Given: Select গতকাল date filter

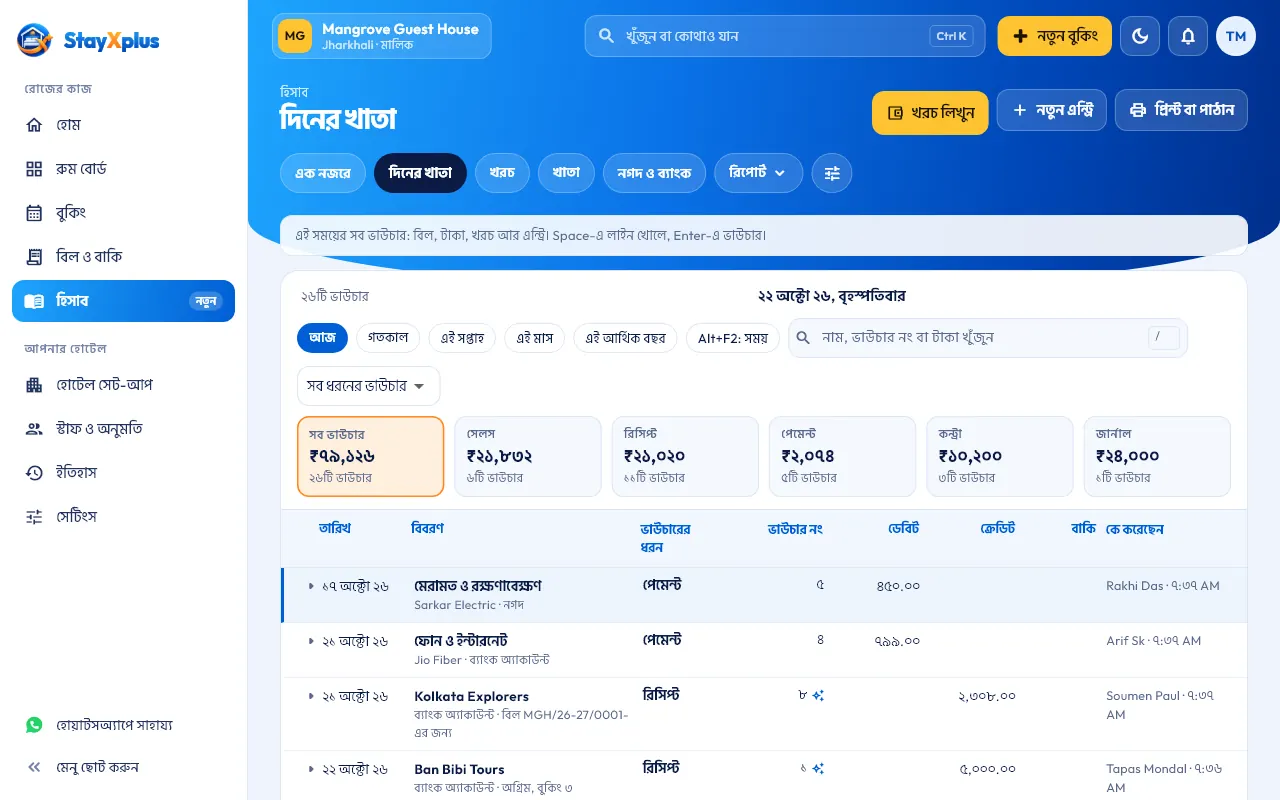Looking at the screenshot, I should tap(388, 338).
